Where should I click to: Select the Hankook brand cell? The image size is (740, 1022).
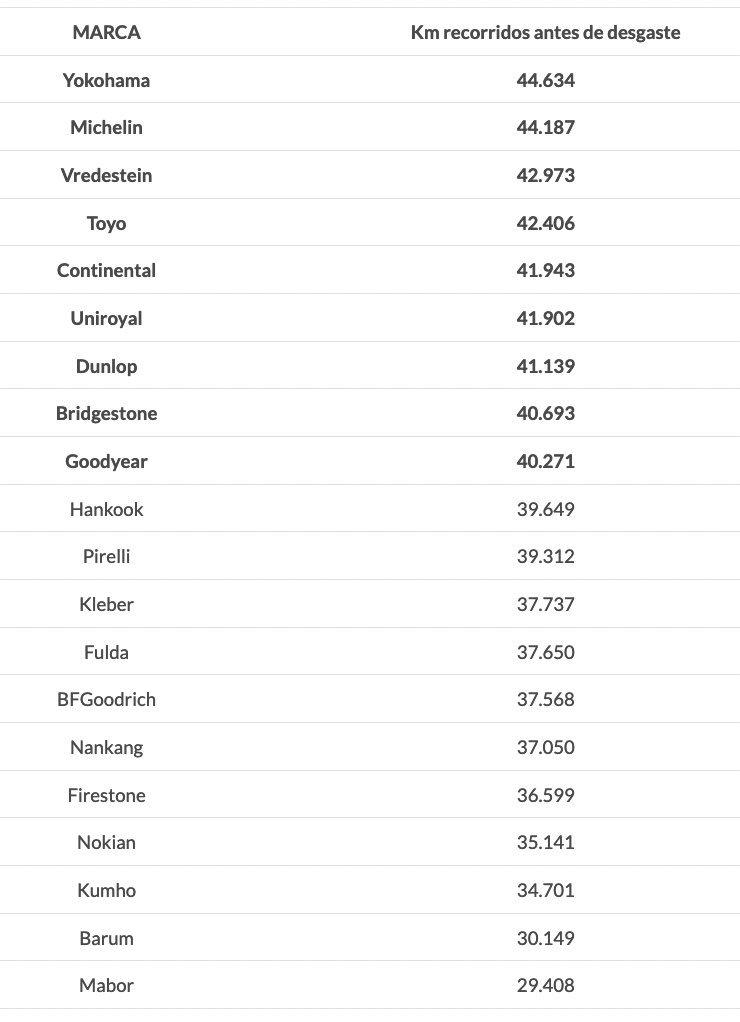click(106, 509)
